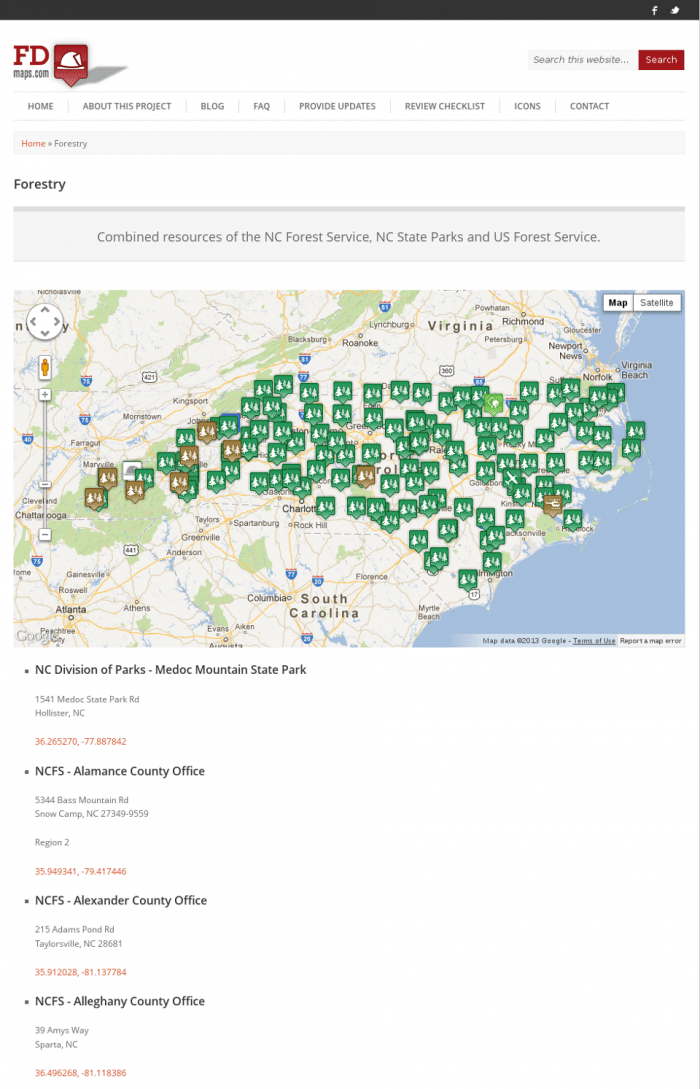Focus the Search this website field
Screen dimensions: 700x1089
[583, 60]
